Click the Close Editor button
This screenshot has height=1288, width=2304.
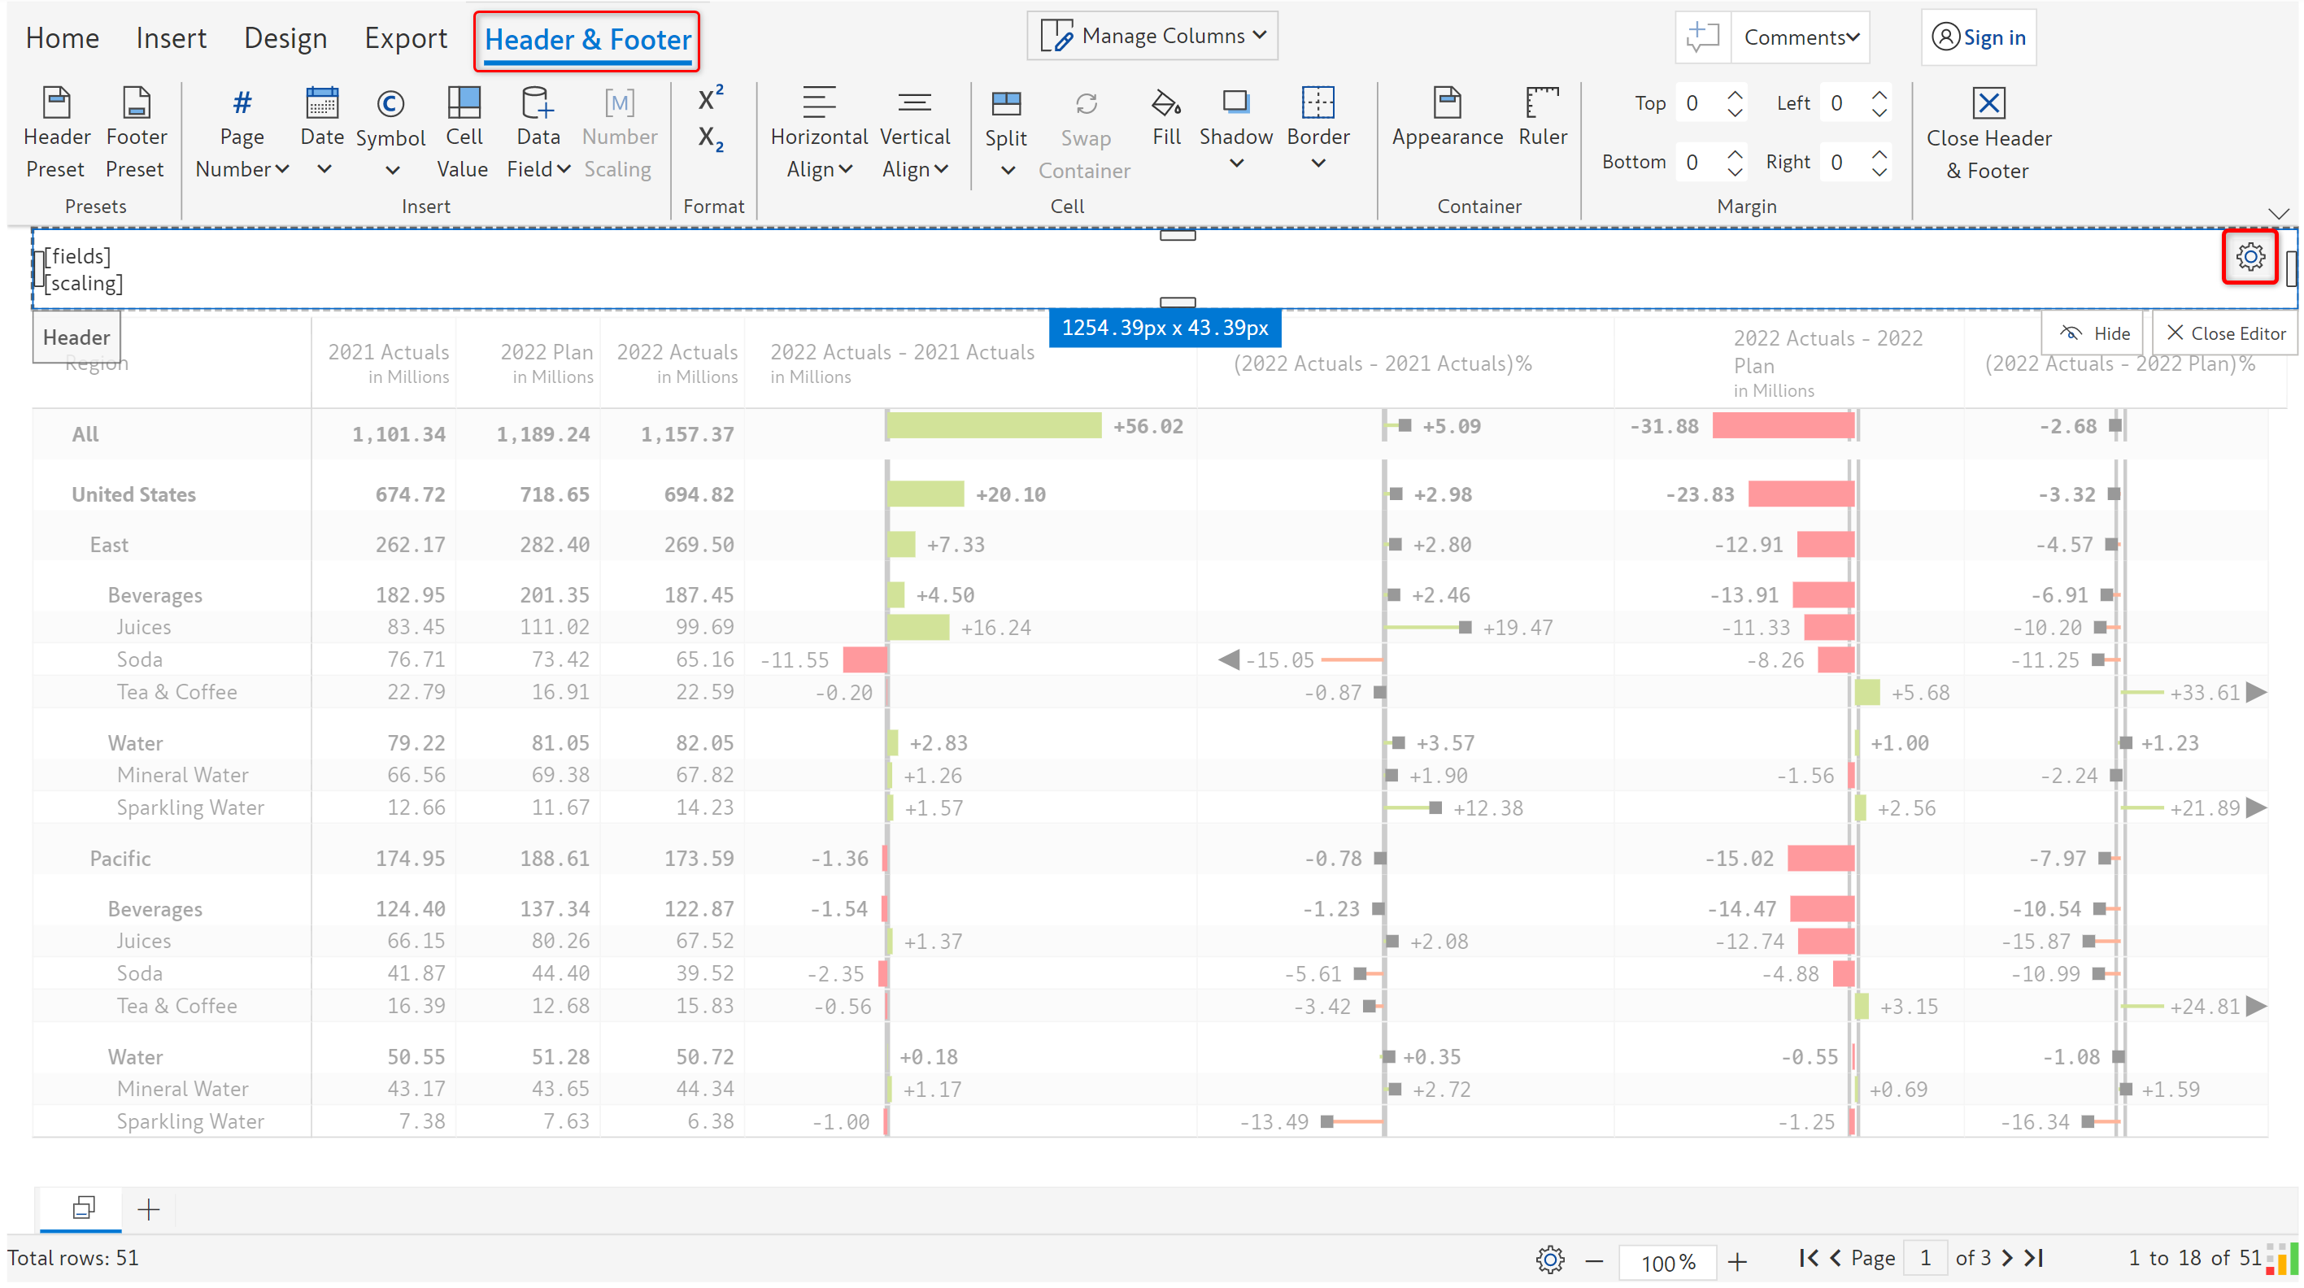pyautogui.click(x=2225, y=333)
